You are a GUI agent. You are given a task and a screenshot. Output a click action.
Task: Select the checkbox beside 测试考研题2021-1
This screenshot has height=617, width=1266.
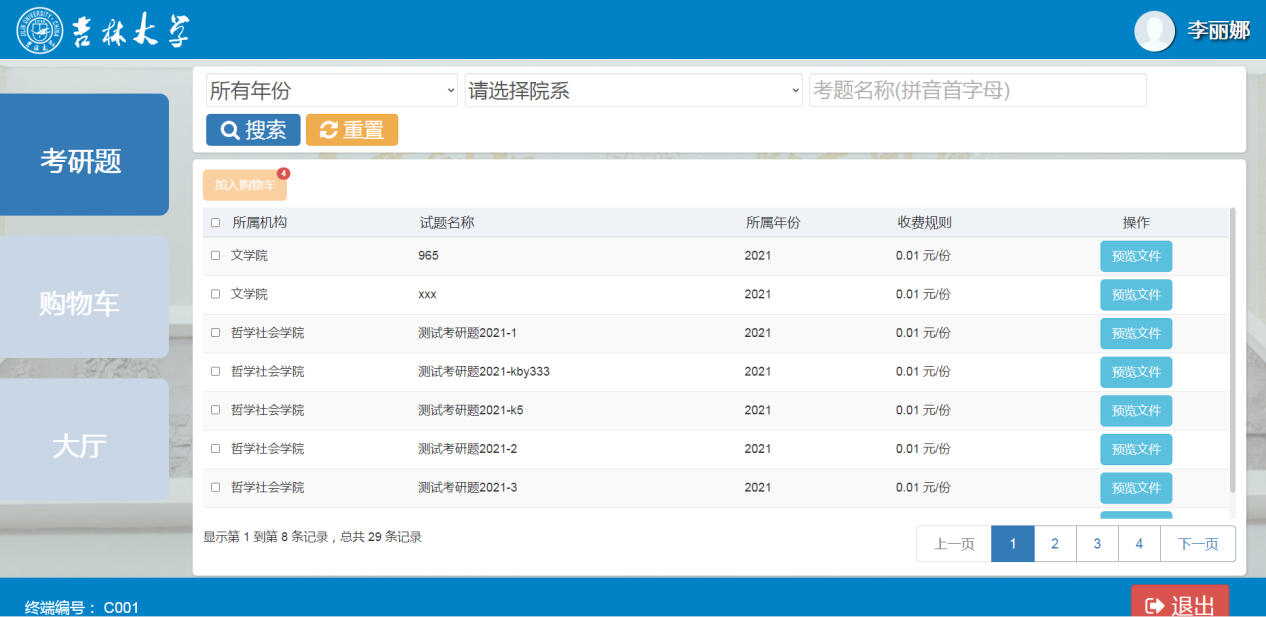(215, 333)
